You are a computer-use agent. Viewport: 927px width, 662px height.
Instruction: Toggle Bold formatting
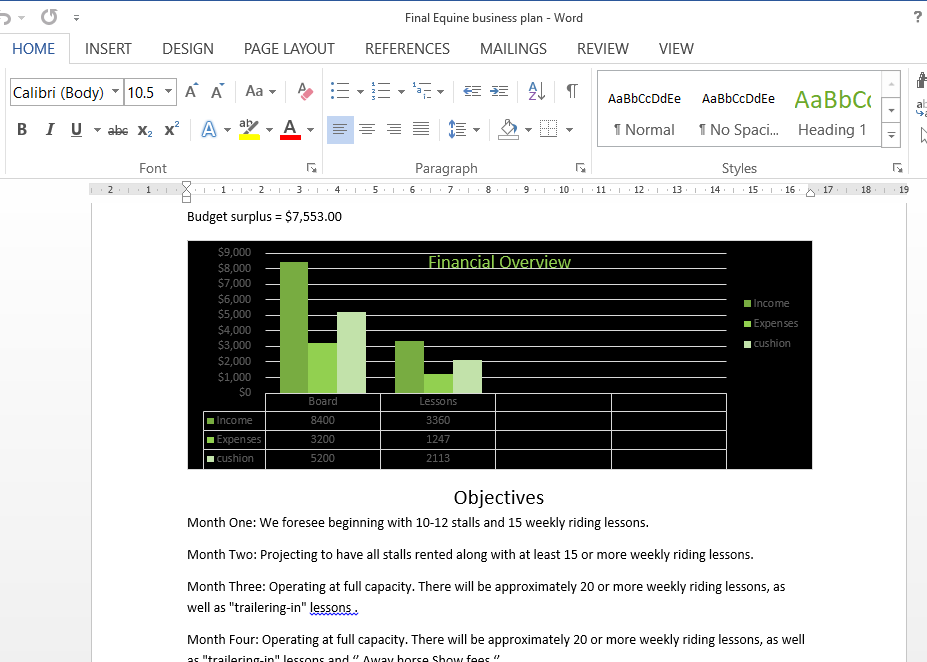coord(22,129)
